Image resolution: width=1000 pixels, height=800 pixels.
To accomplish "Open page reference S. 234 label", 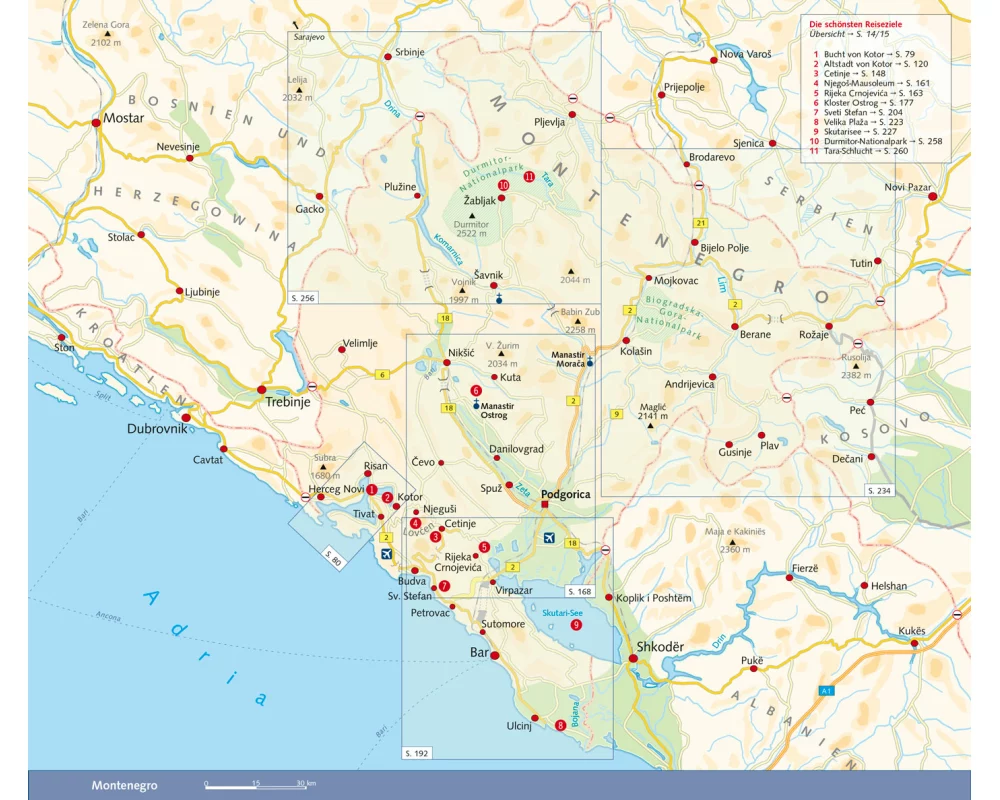I will 878,490.
